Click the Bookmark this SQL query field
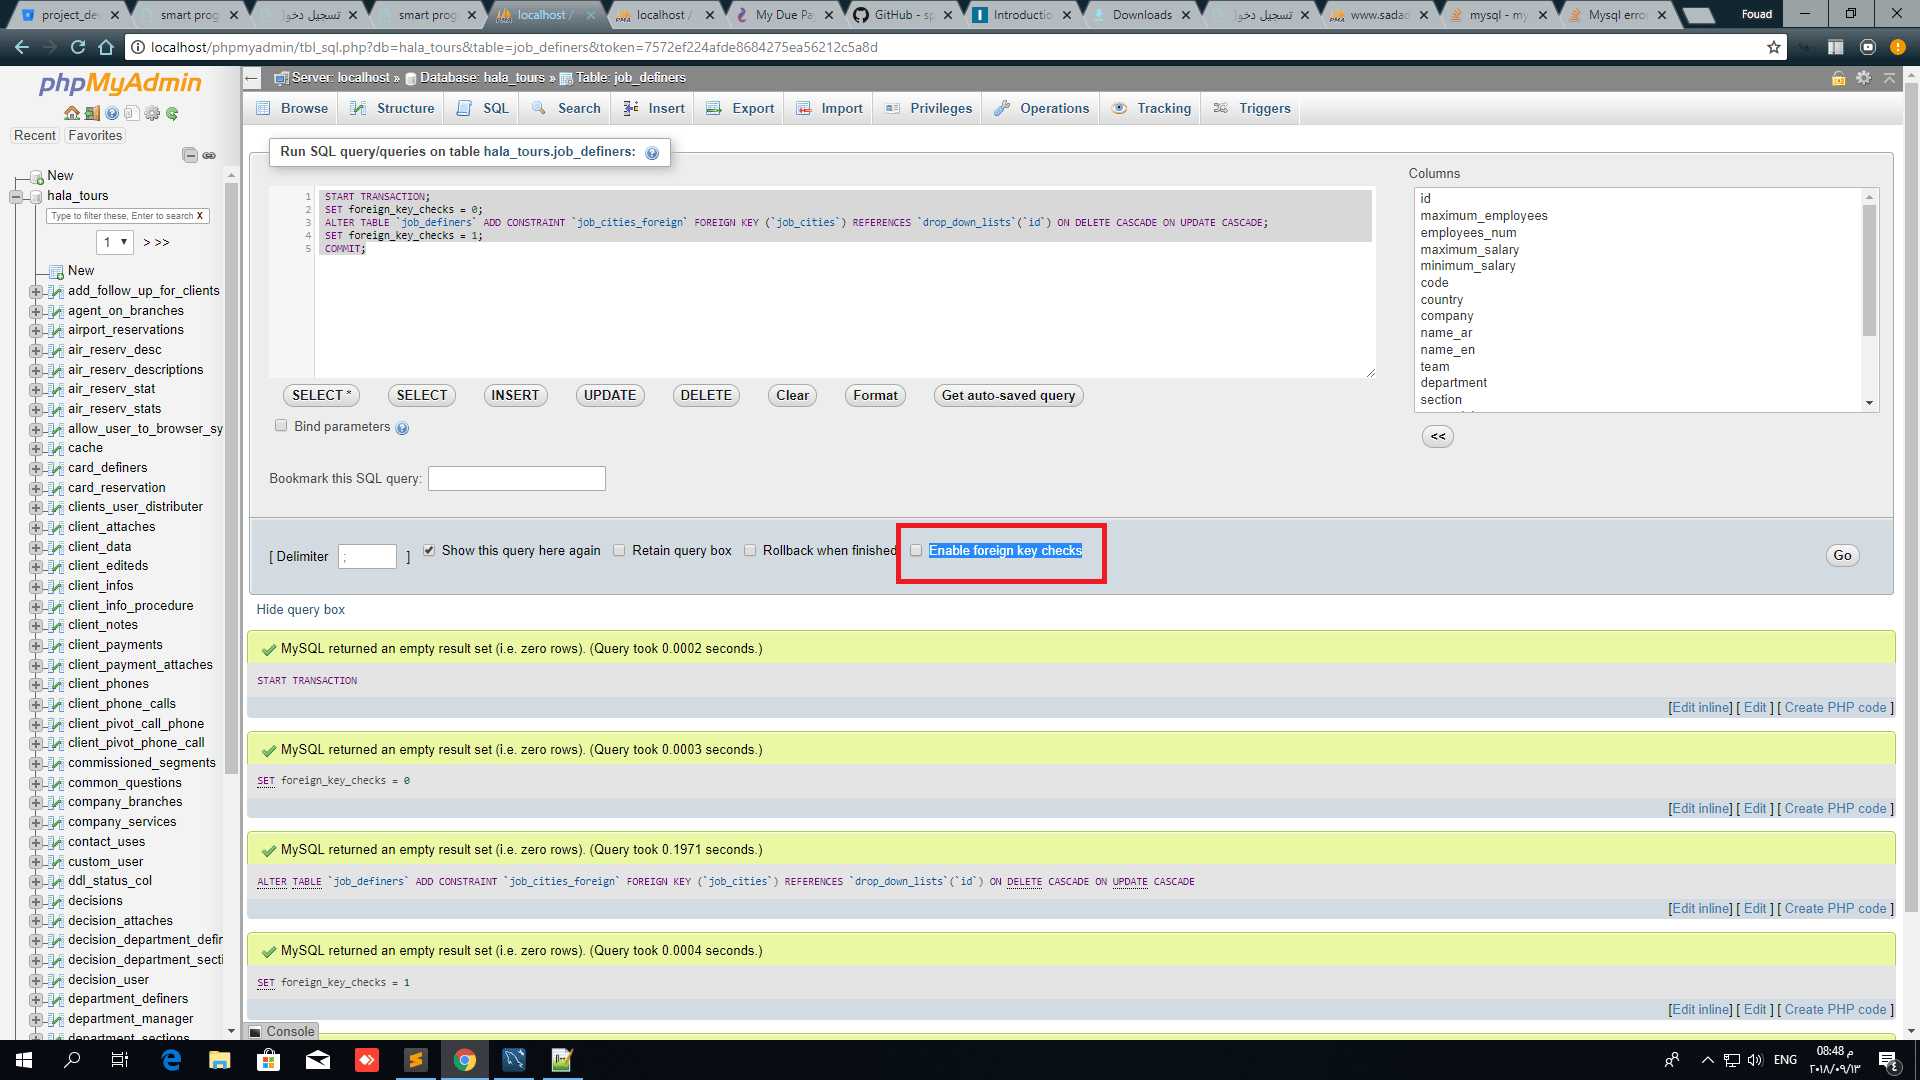 coord(516,479)
